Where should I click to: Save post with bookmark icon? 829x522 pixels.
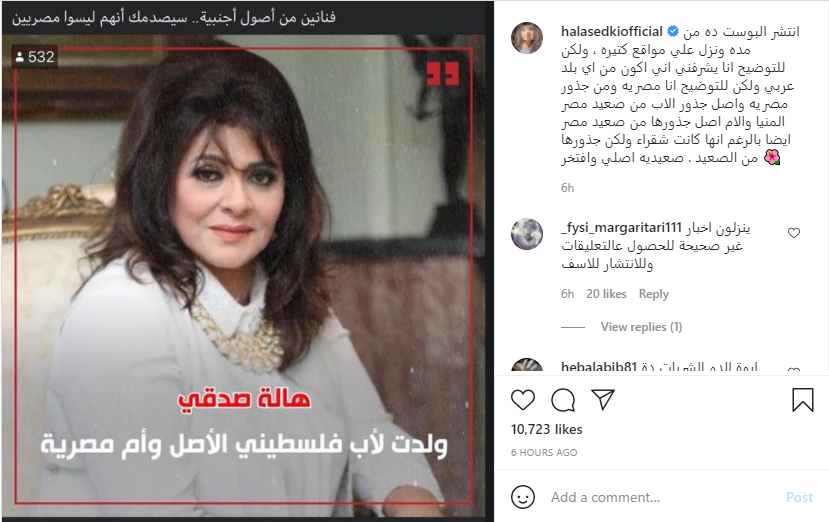coord(802,400)
